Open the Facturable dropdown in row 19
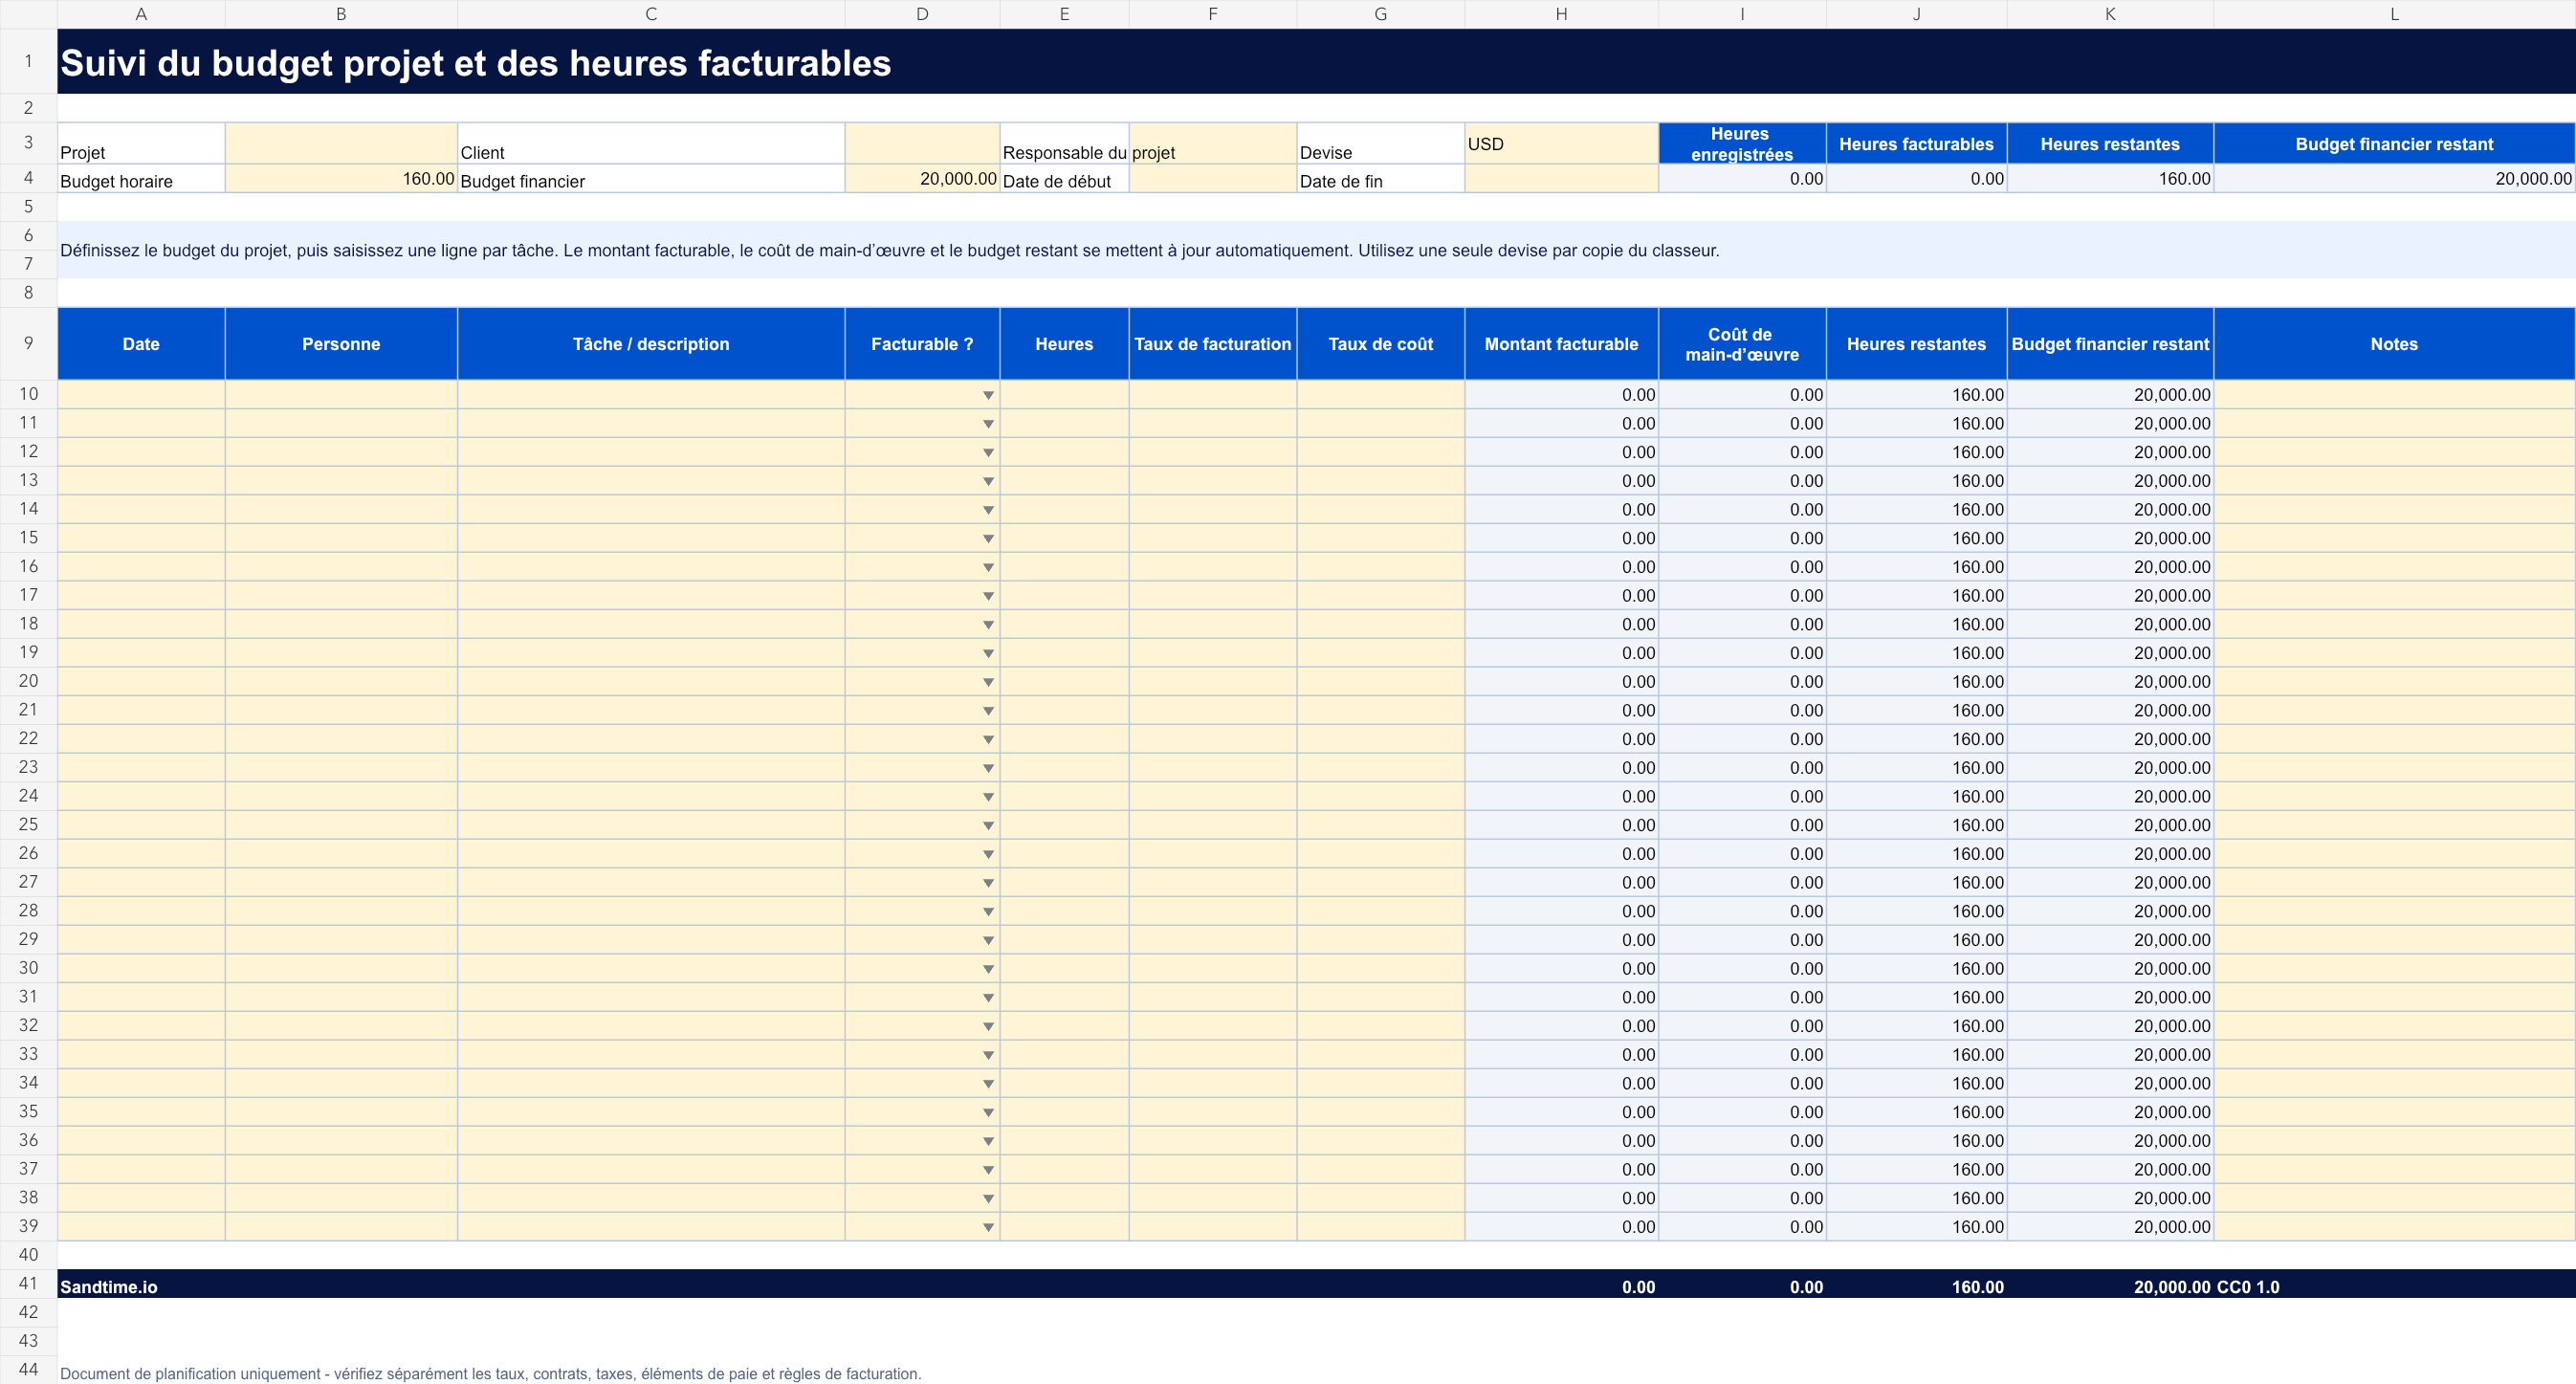2576x1384 pixels. click(x=987, y=653)
